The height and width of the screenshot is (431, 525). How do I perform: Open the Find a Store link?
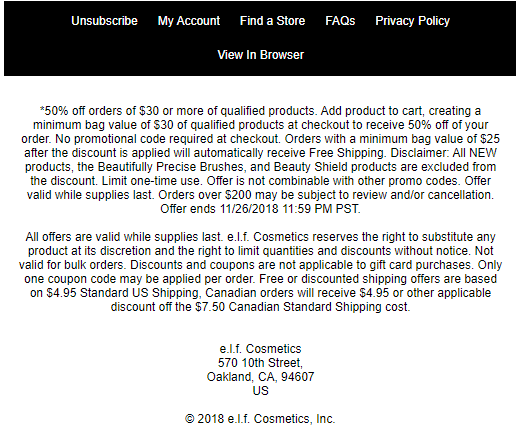(272, 21)
